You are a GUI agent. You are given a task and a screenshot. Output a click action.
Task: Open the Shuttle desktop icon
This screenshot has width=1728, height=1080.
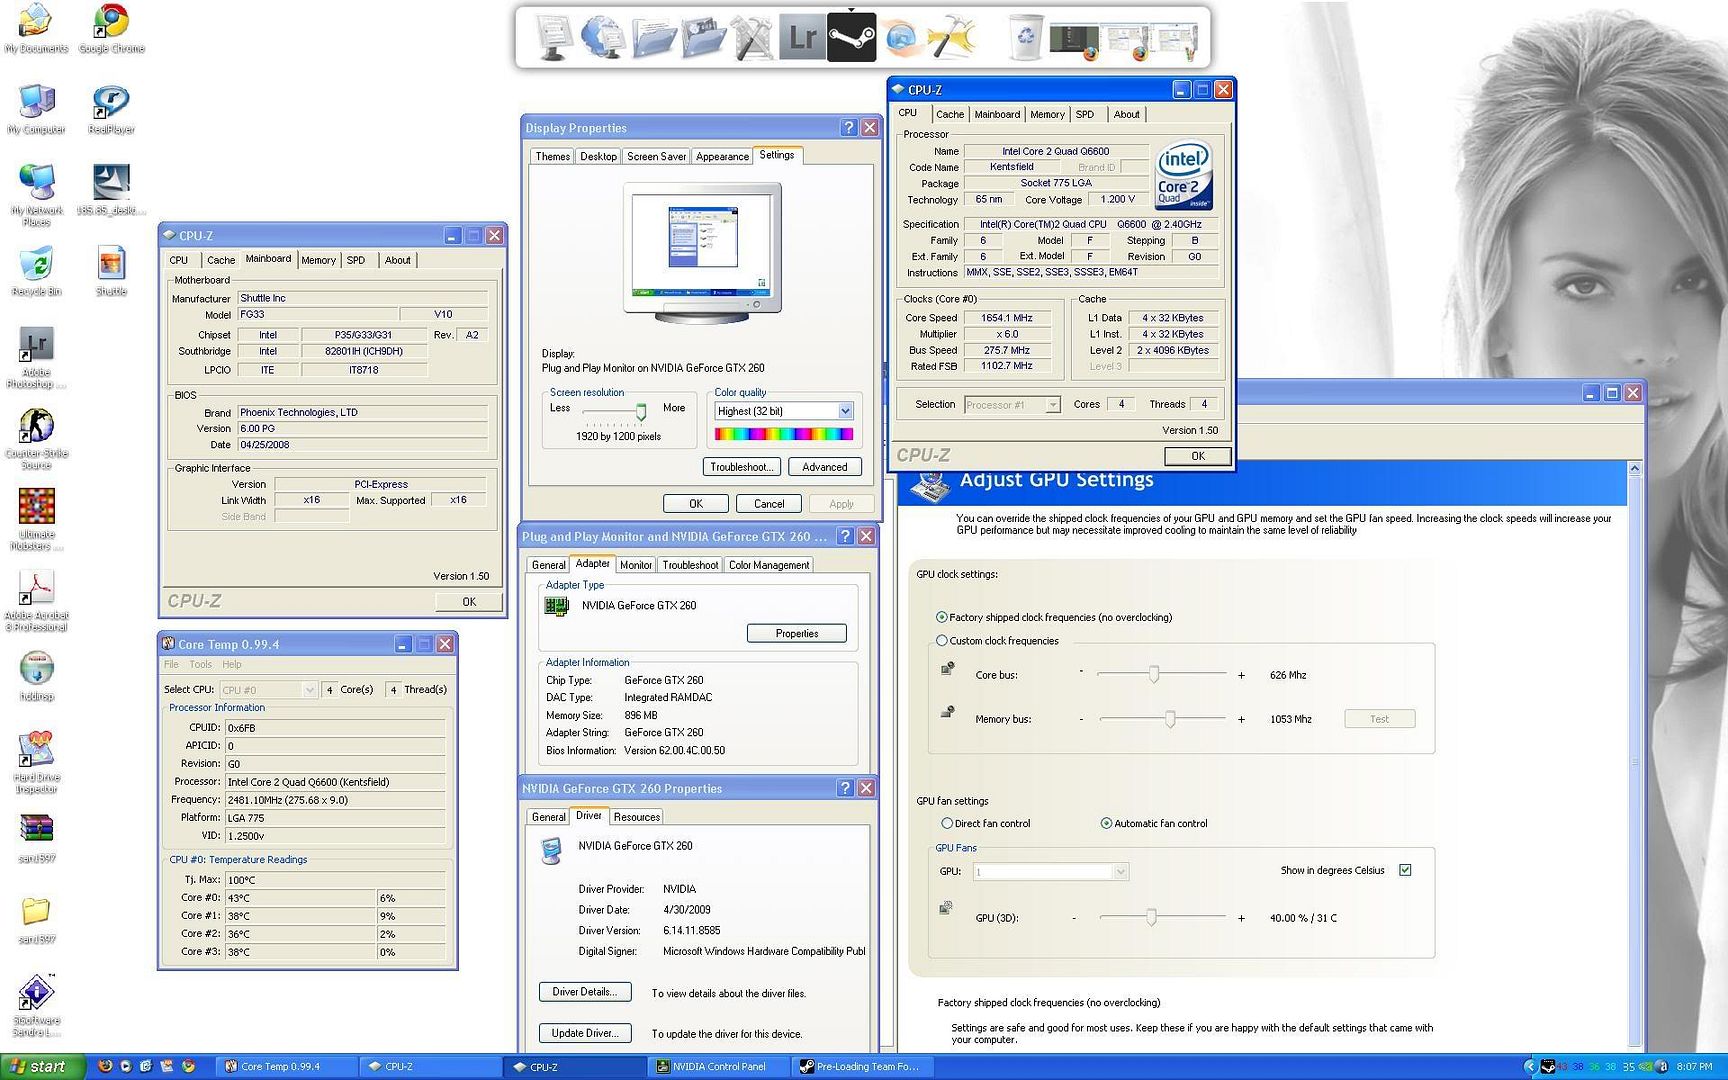(111, 271)
